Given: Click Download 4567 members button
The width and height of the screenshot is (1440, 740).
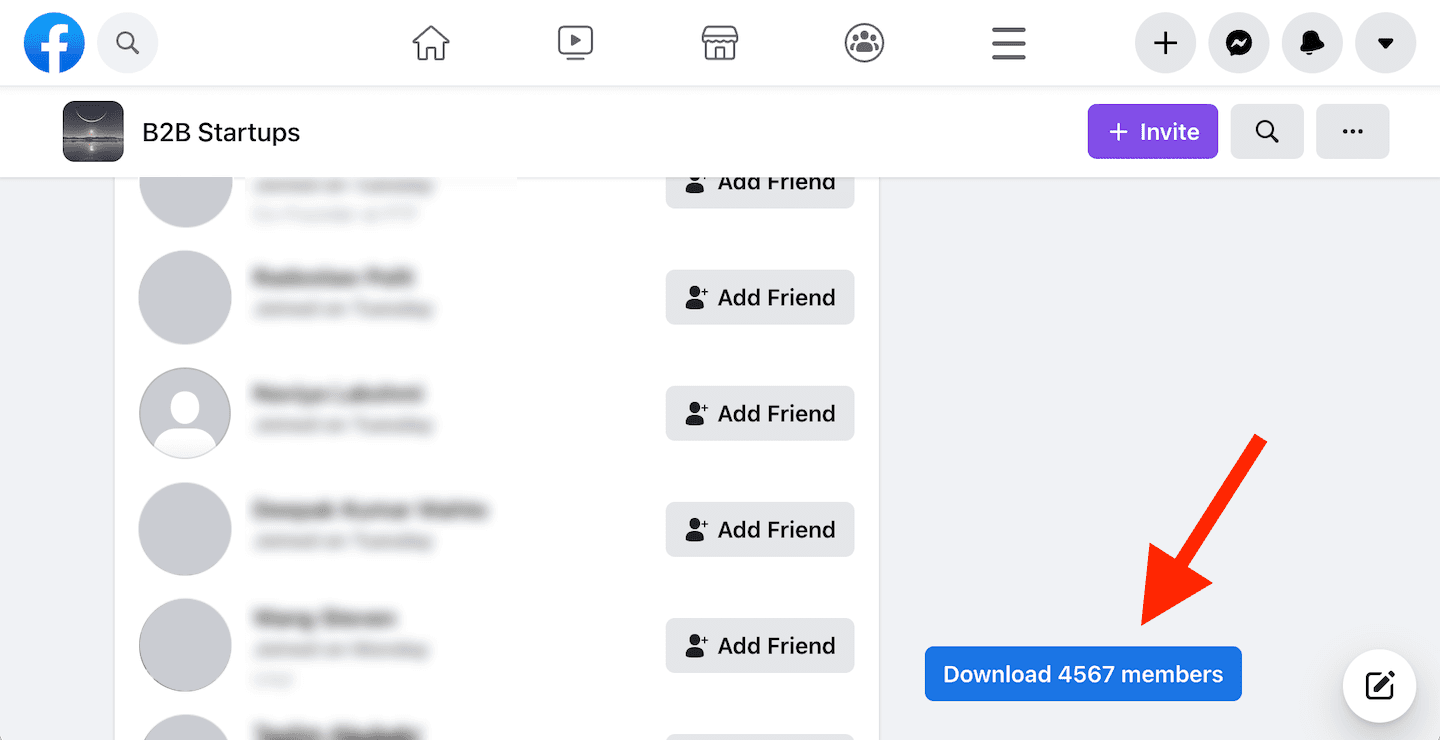Looking at the screenshot, I should [x=1083, y=674].
